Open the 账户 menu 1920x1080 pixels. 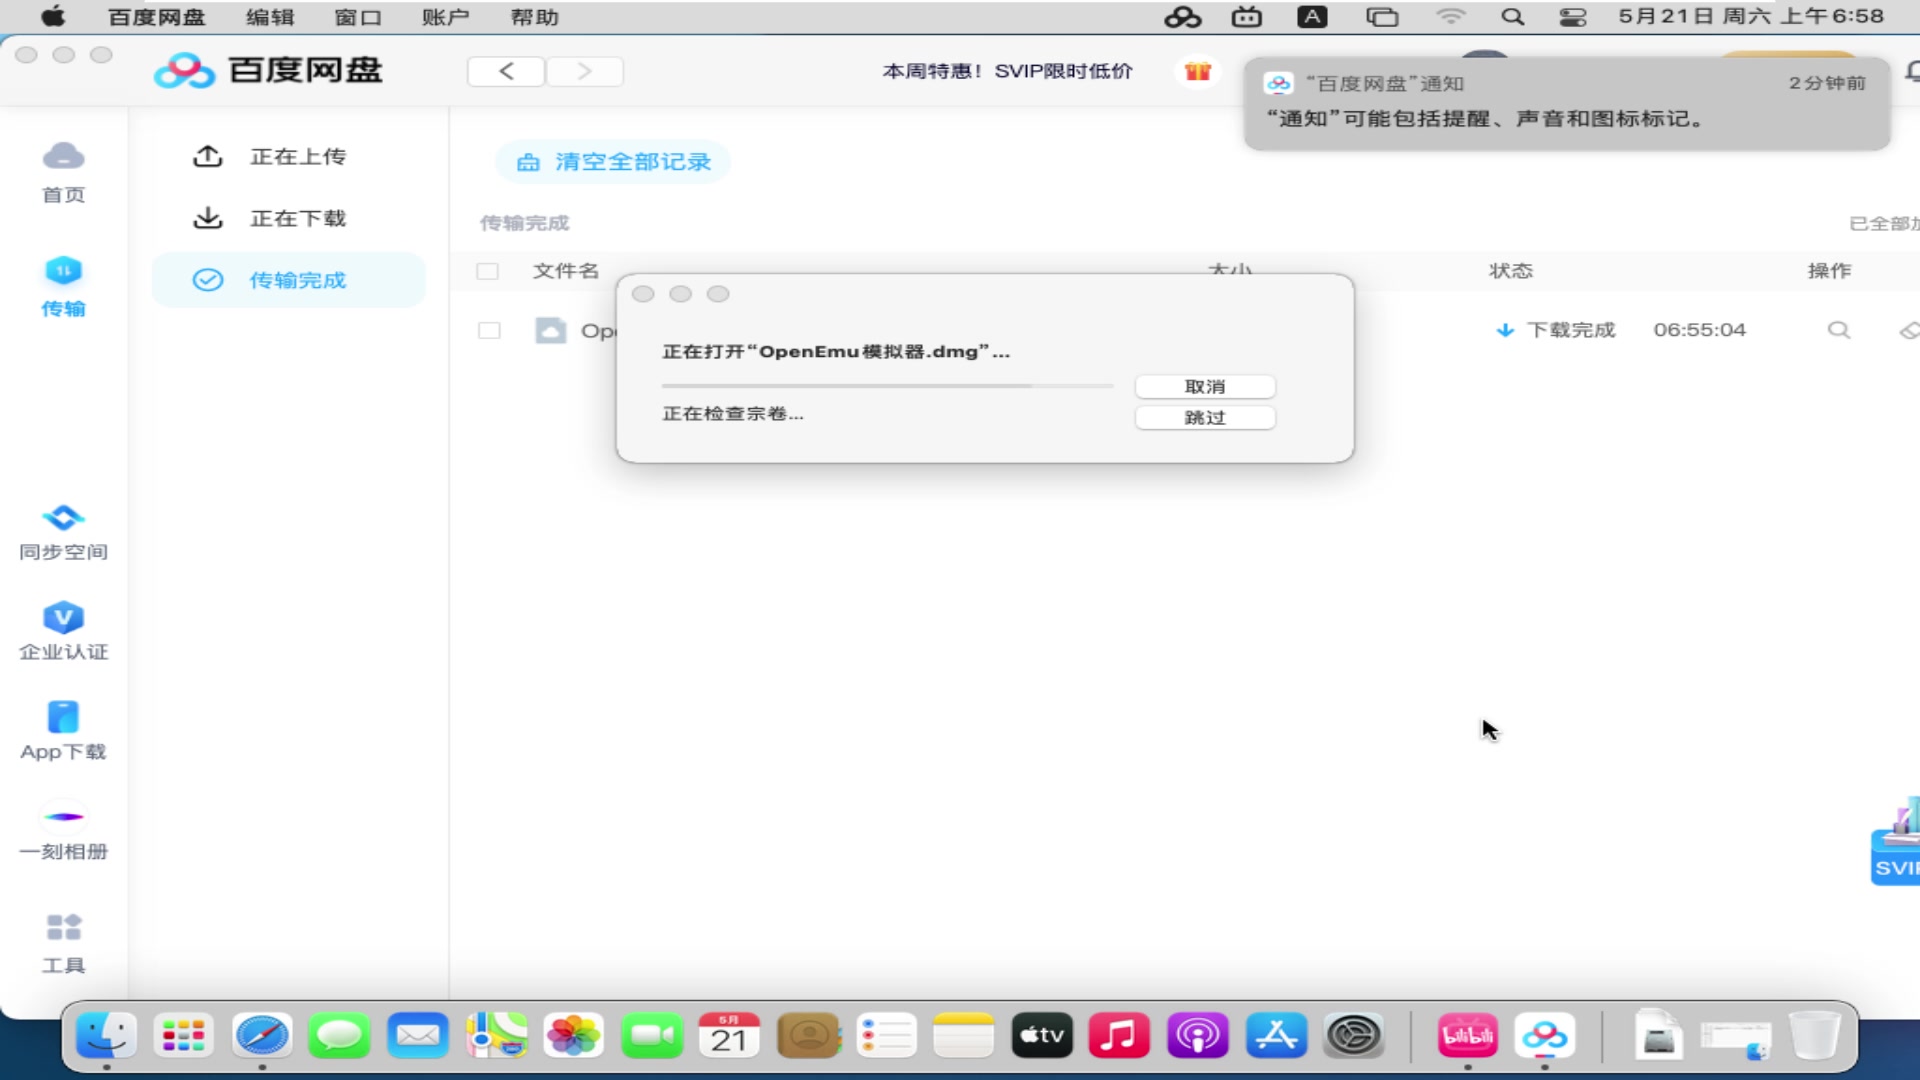(x=445, y=17)
